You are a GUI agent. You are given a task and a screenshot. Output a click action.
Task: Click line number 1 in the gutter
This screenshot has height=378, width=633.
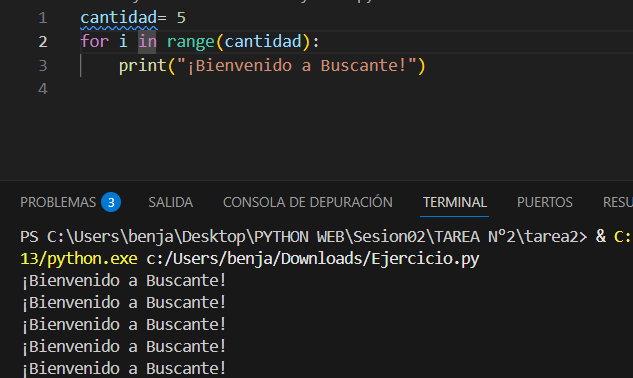point(43,18)
